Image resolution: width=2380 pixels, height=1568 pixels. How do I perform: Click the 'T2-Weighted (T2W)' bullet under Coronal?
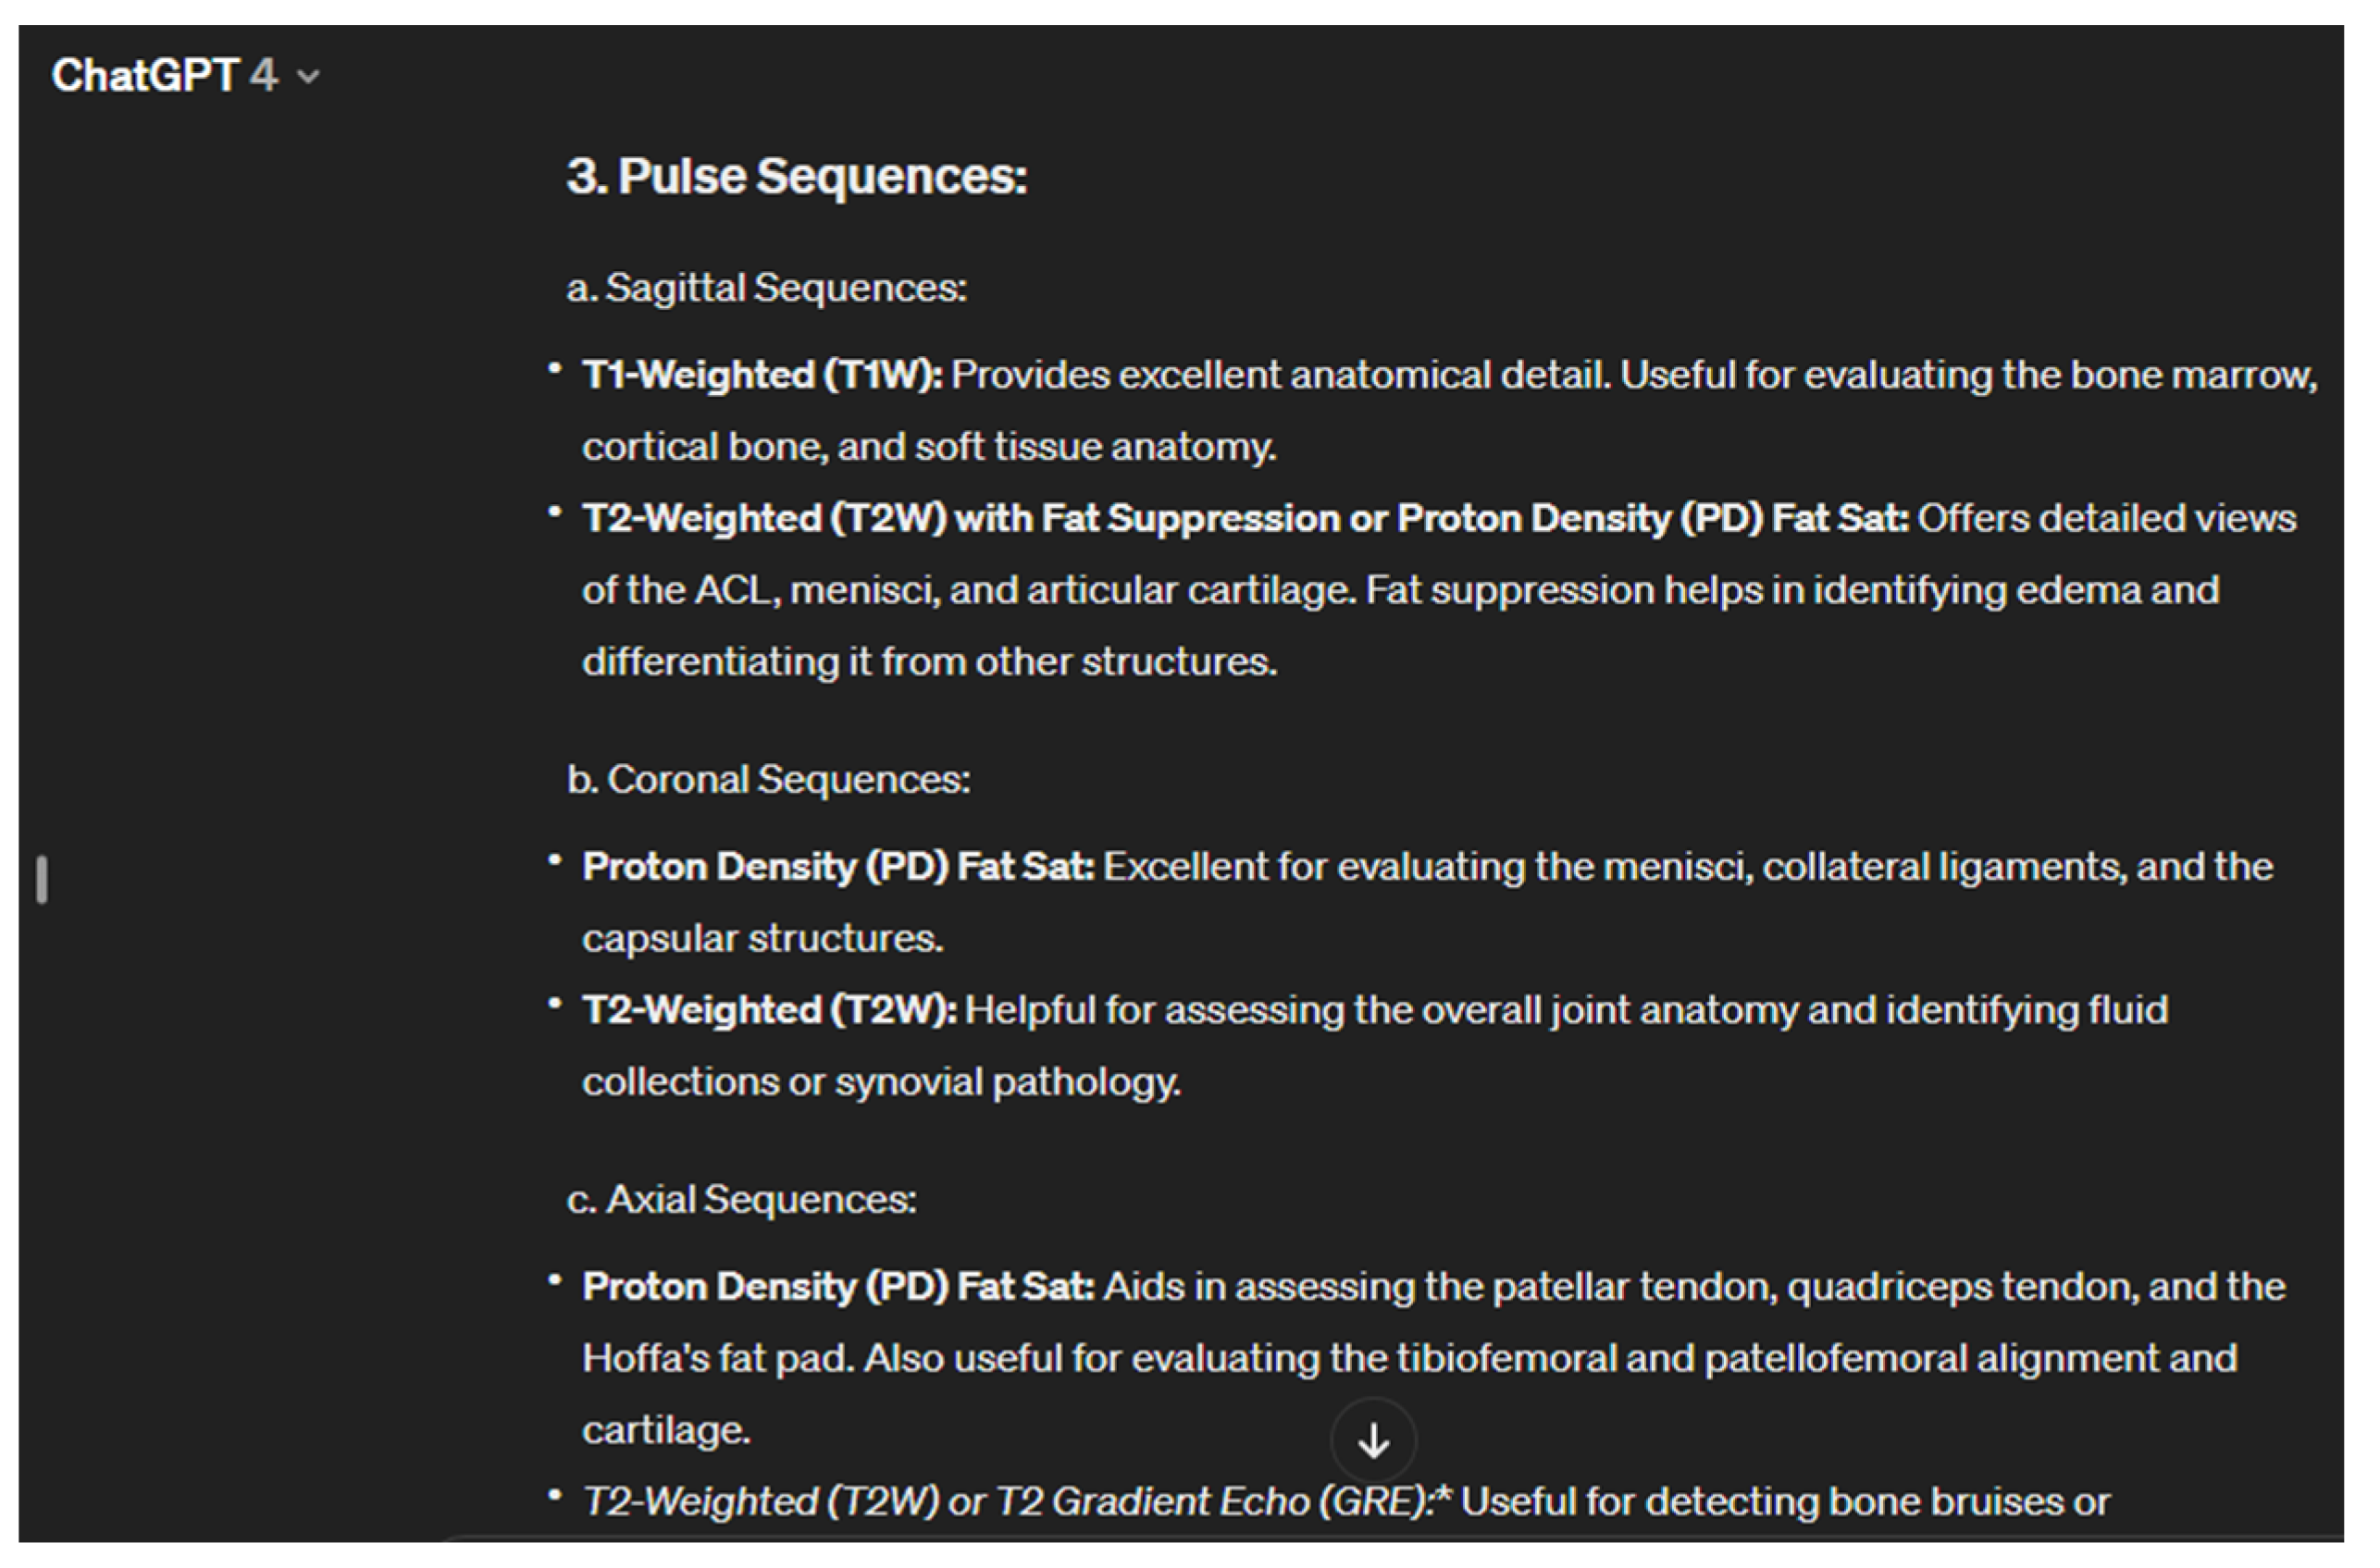770,1010
